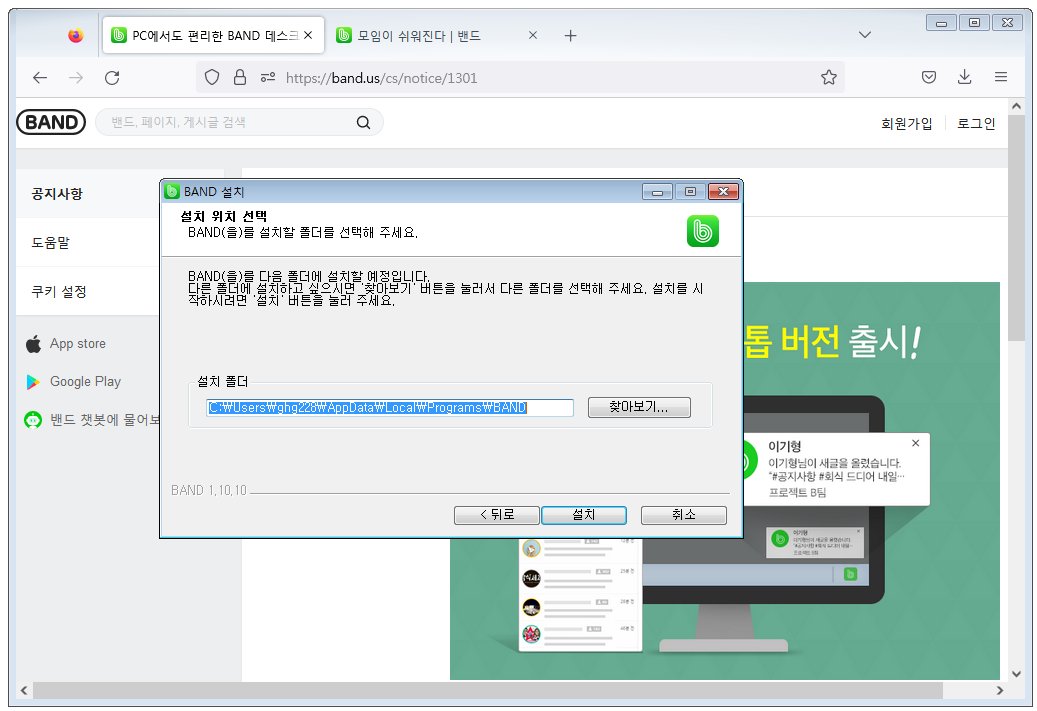Open the Pocket save icon
The image size is (1037, 711).
pos(929,77)
